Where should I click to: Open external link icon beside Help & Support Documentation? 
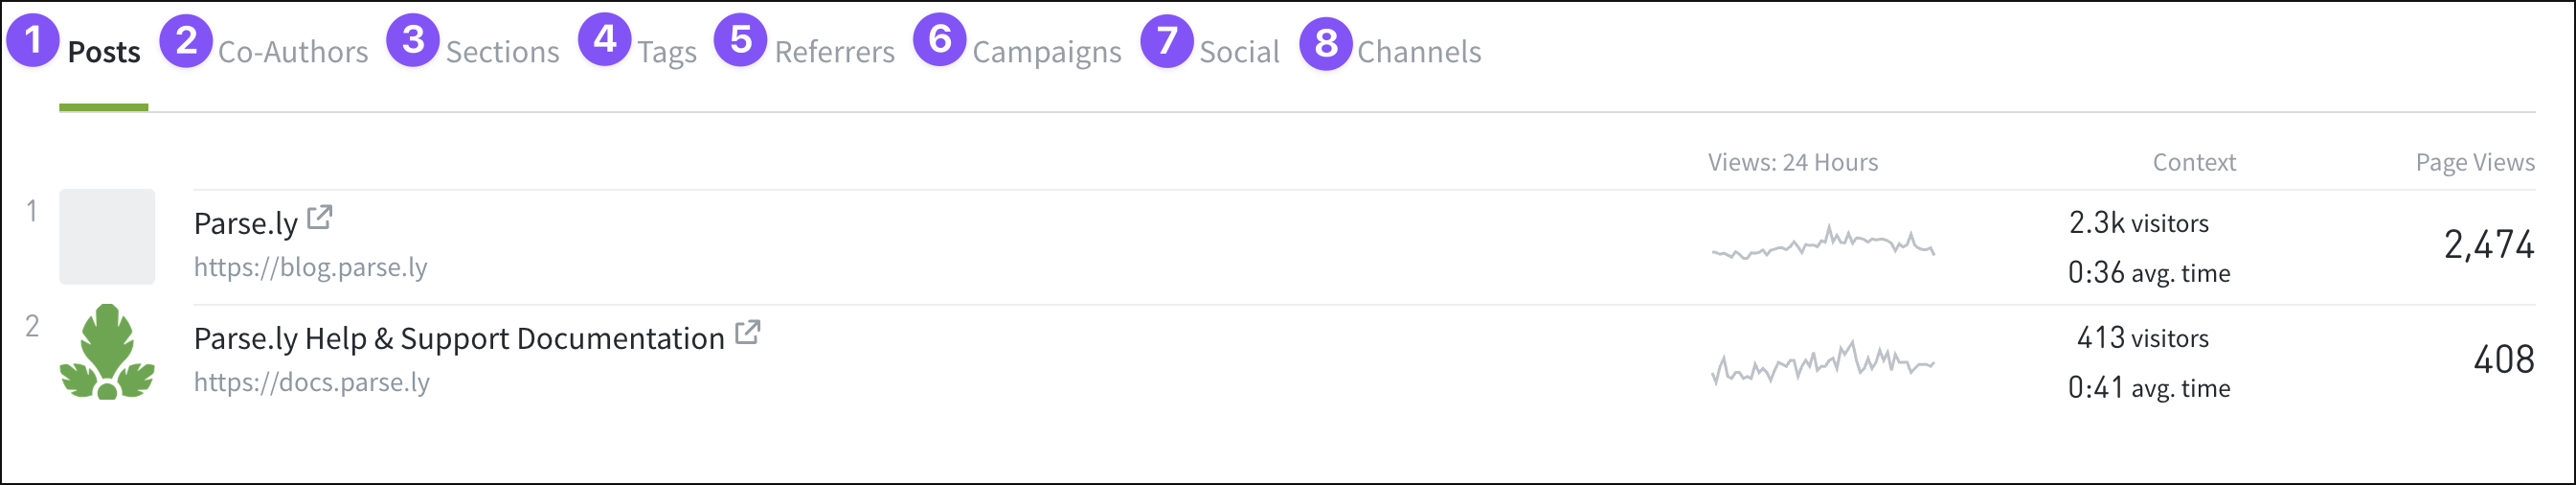[x=747, y=332]
